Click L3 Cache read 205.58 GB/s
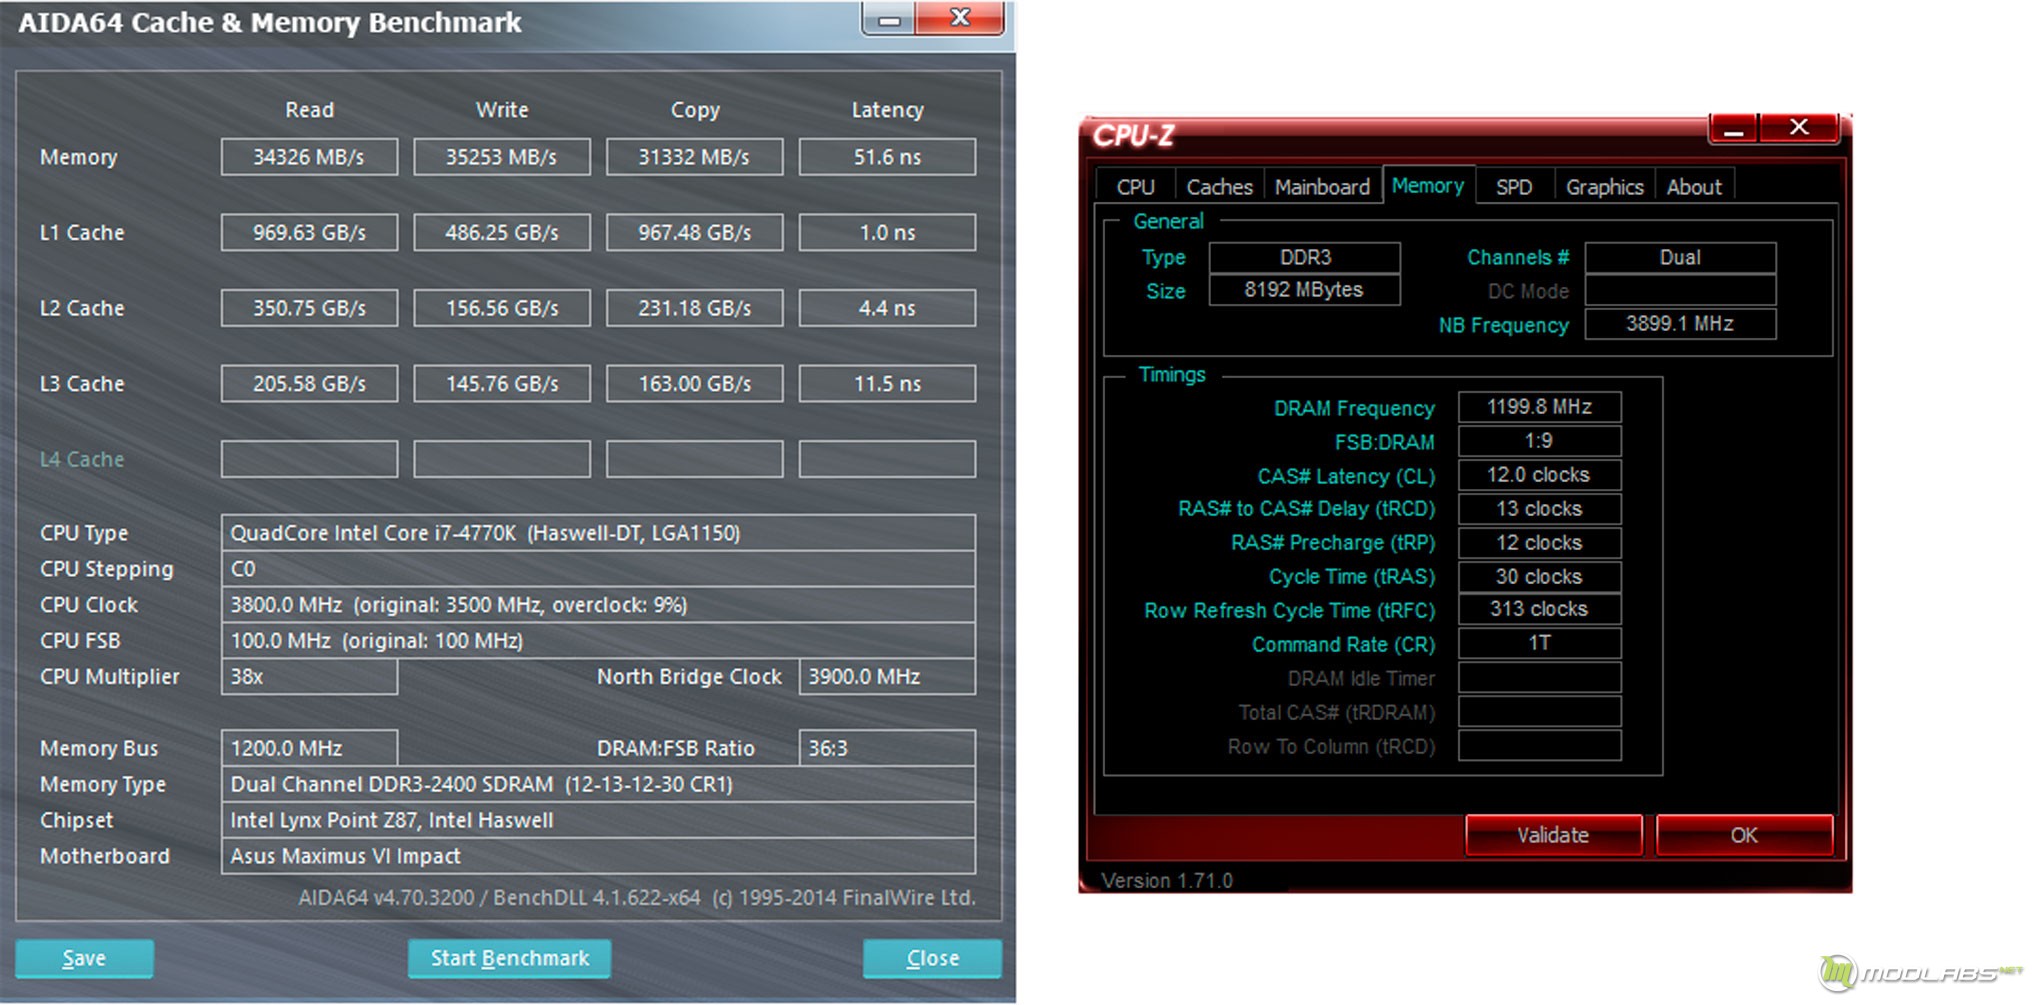Screen dimensions: 2036x1005 (309, 383)
